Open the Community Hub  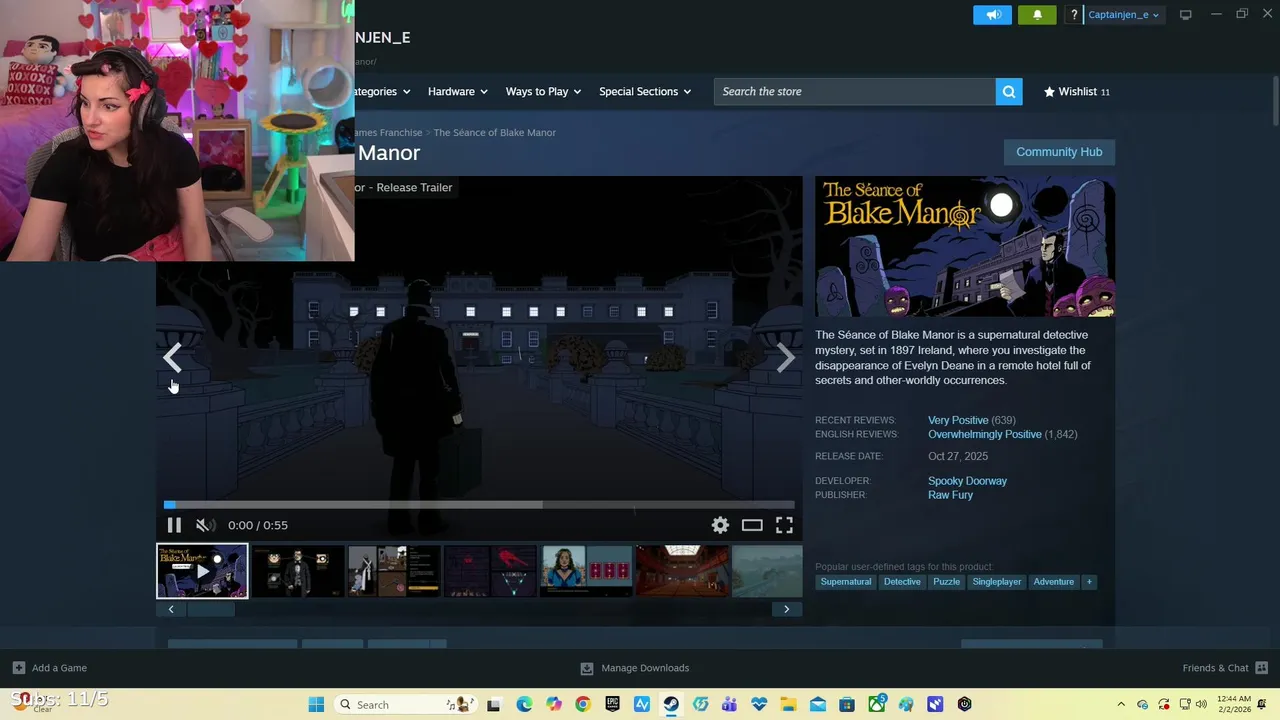click(1059, 152)
